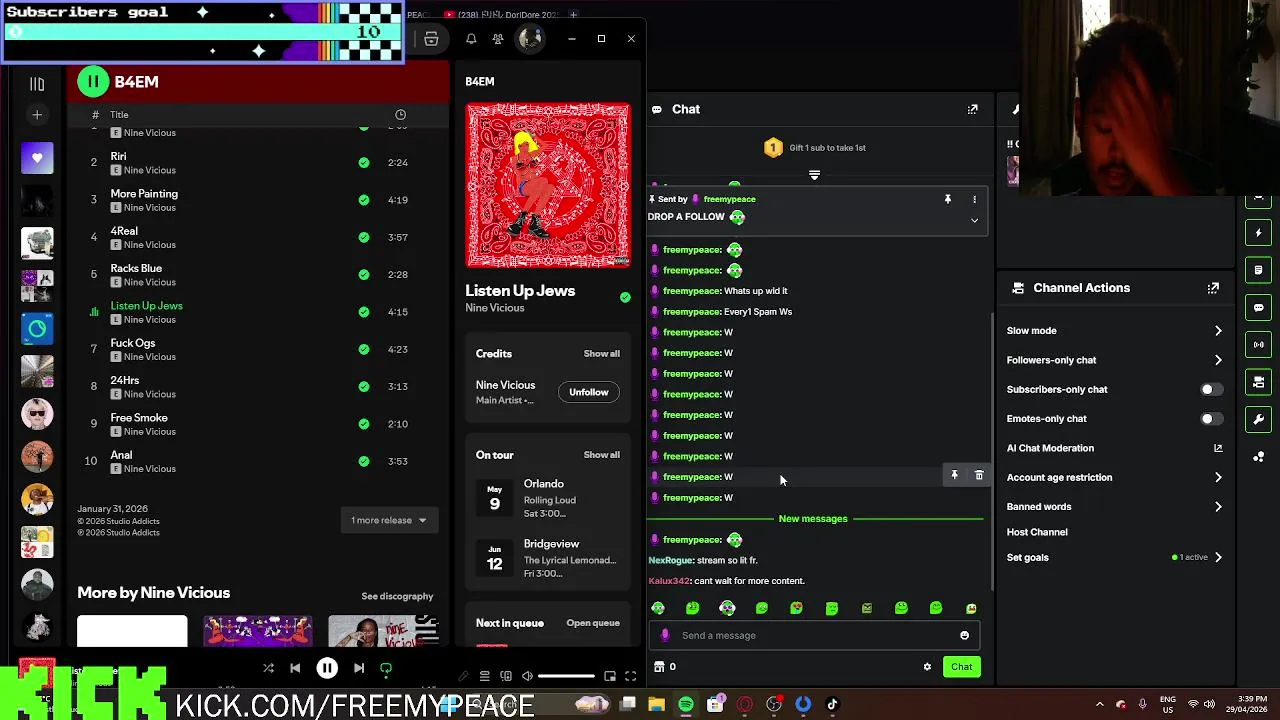This screenshot has height=720, width=1280.
Task: Open Friend Activity icon in Spotify top bar
Action: (498, 39)
